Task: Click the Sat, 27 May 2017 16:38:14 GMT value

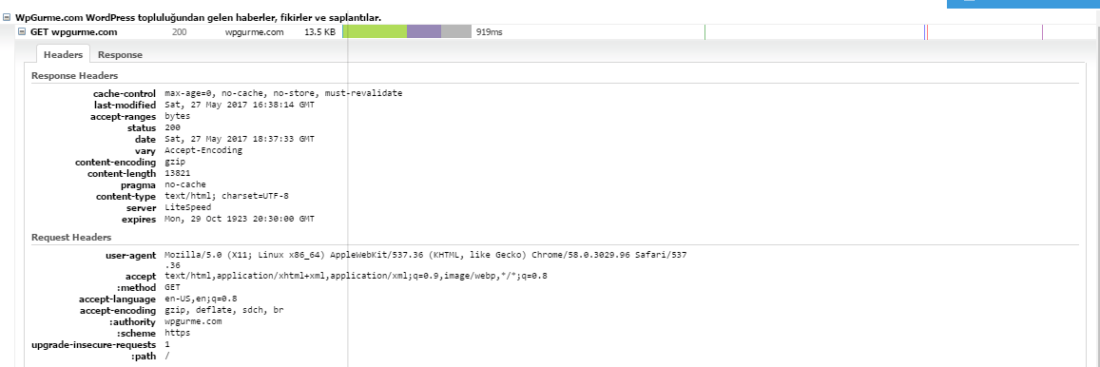Action: pos(239,105)
